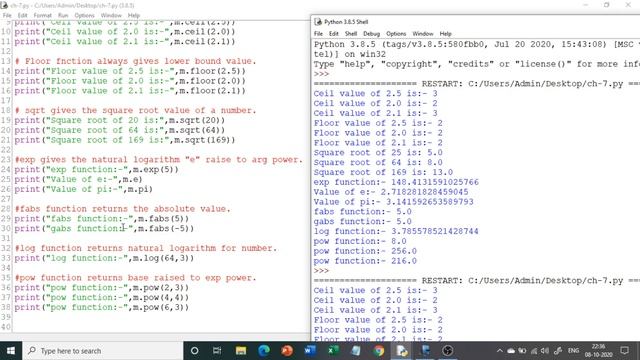Open Shell menu in Python Shell
This screenshot has height=360, width=640.
click(351, 34)
